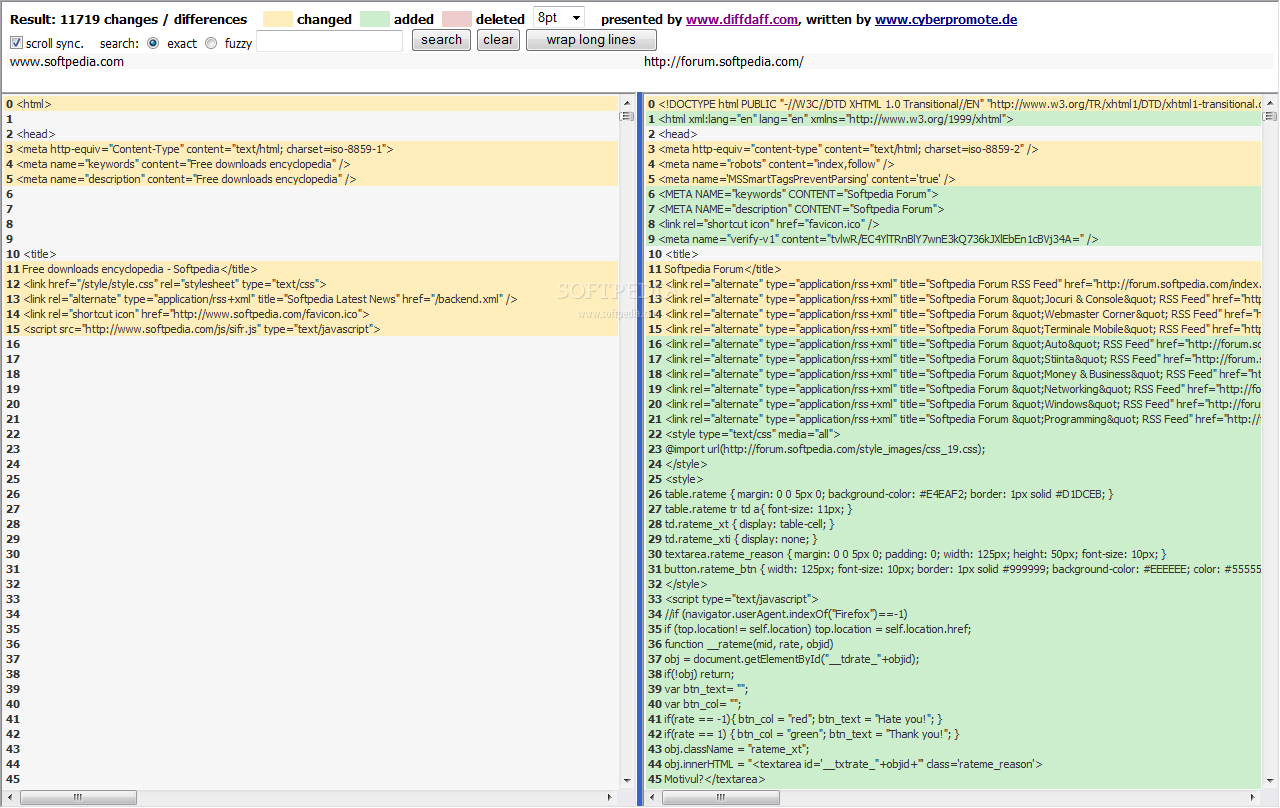
Task: Click the left pane horizontal scroll left arrow
Action: [x=10, y=798]
